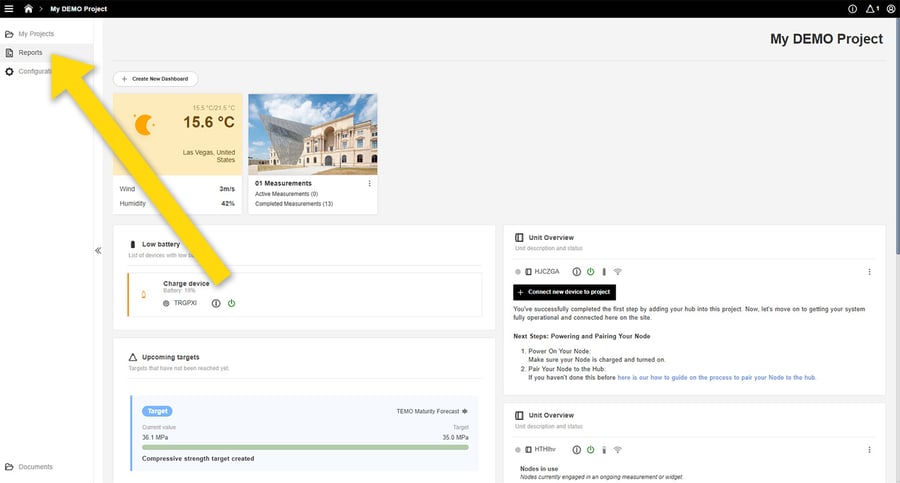This screenshot has height=483, width=900.
Task: Open Reports in the sidebar
Action: (x=30, y=52)
